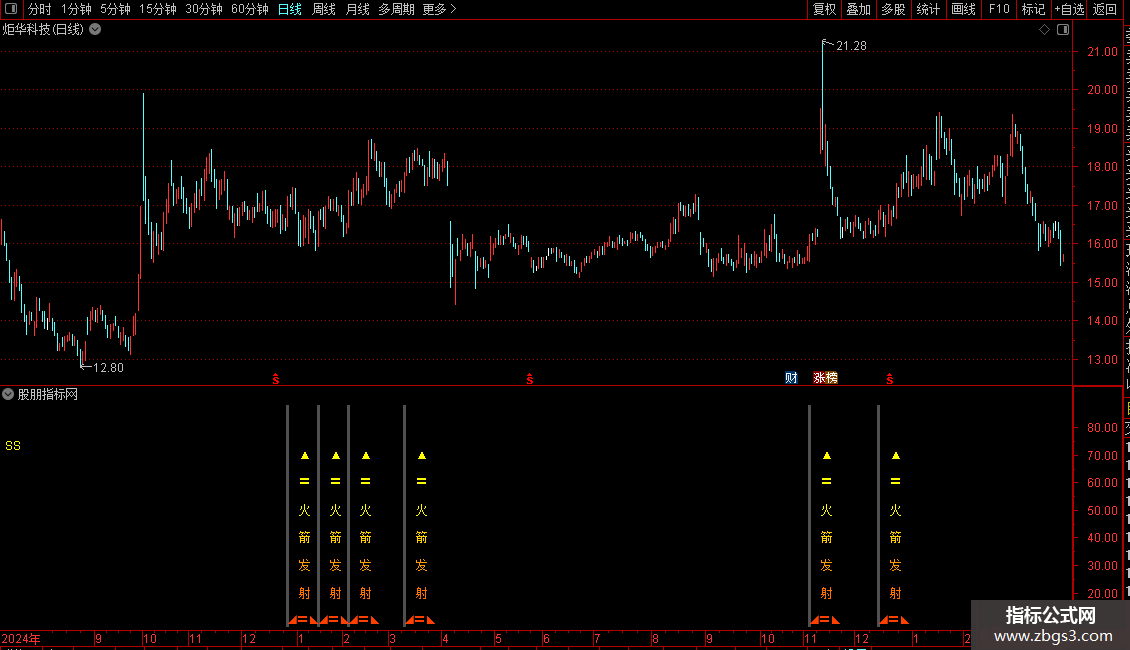Add stock via +自选 button
This screenshot has width=1130, height=650.
pos(1069,9)
